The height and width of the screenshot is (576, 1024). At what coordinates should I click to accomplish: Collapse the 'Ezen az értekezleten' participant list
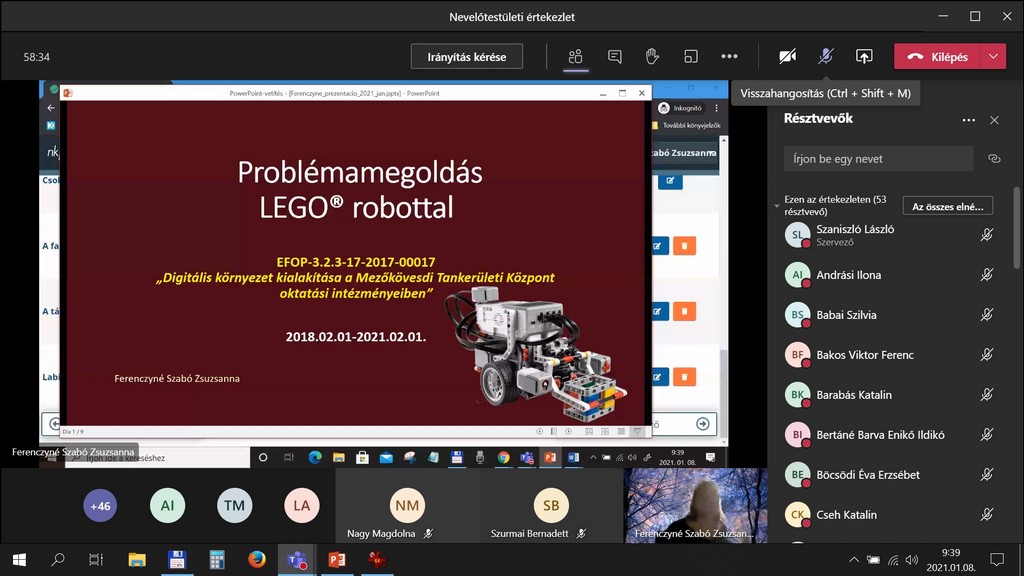click(776, 206)
